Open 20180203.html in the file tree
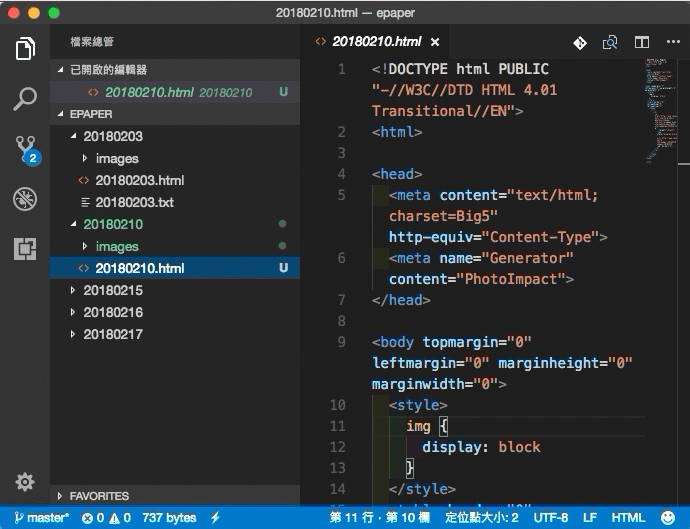 coord(175,180)
